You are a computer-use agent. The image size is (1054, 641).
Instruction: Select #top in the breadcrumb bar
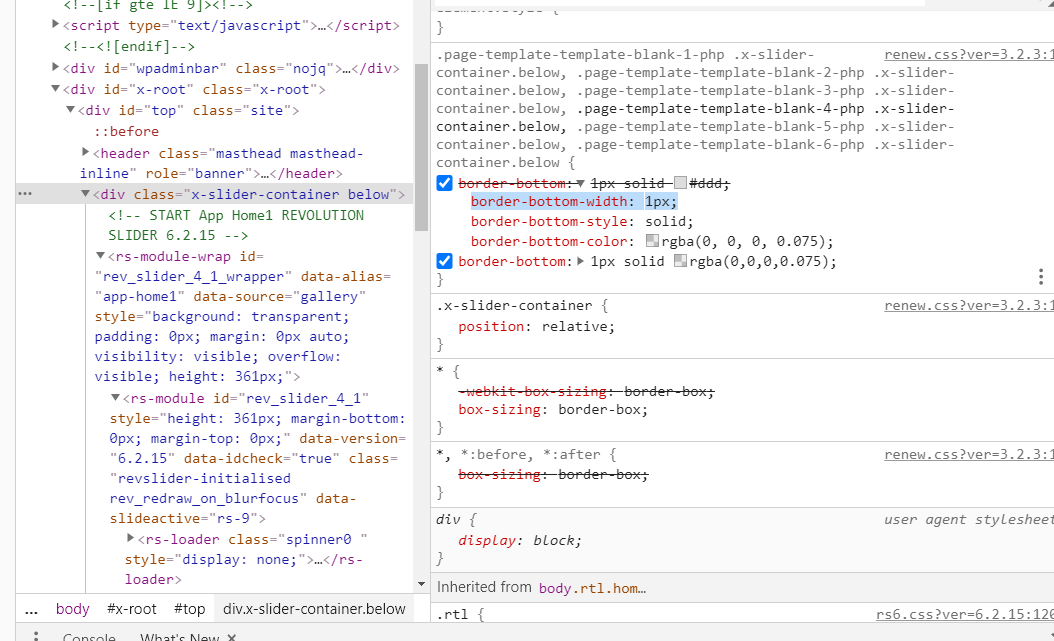(x=190, y=609)
